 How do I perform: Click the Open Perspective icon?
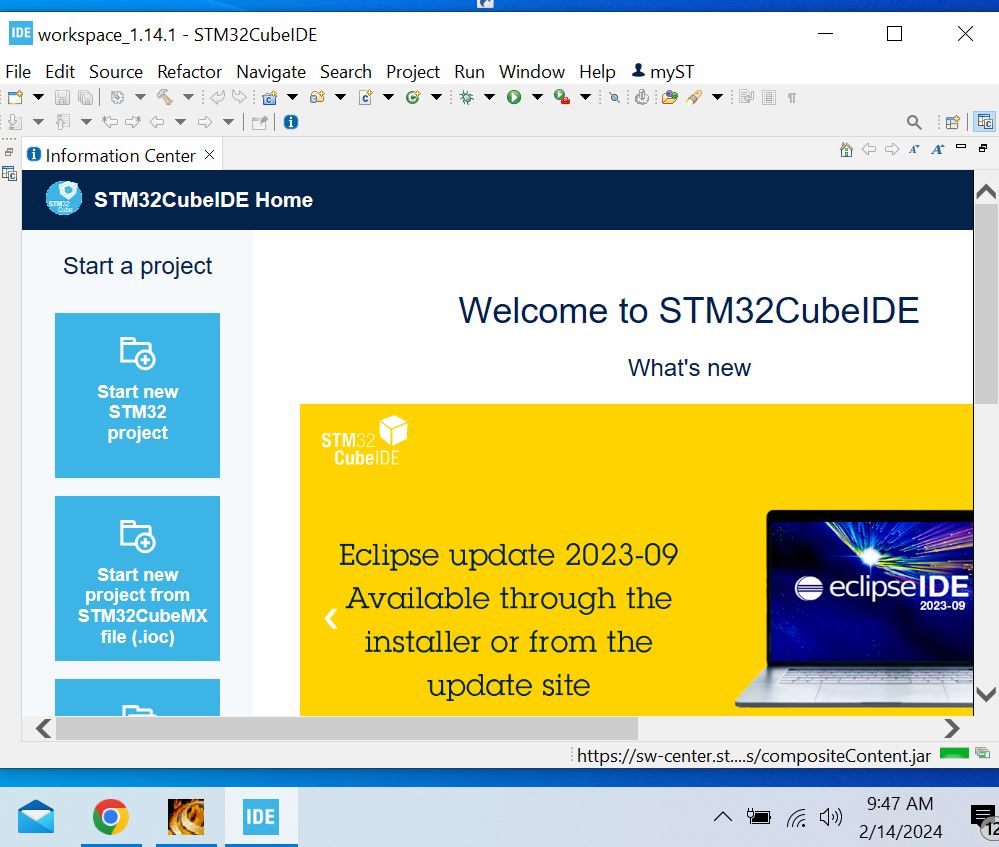click(952, 122)
